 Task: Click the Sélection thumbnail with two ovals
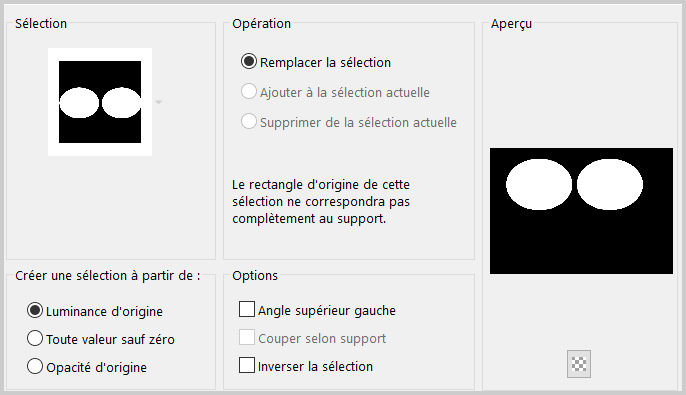[100, 102]
